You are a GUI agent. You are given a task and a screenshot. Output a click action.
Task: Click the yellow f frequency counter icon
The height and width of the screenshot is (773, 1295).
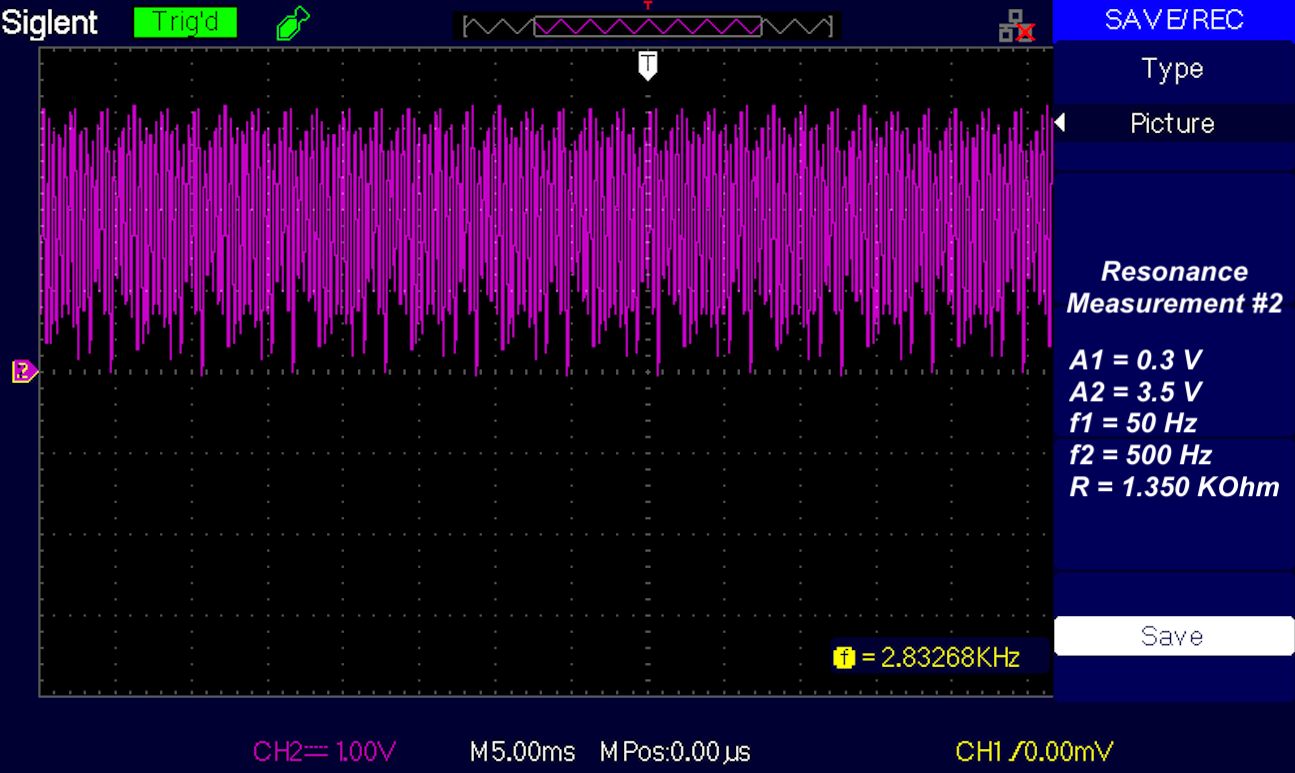click(844, 657)
